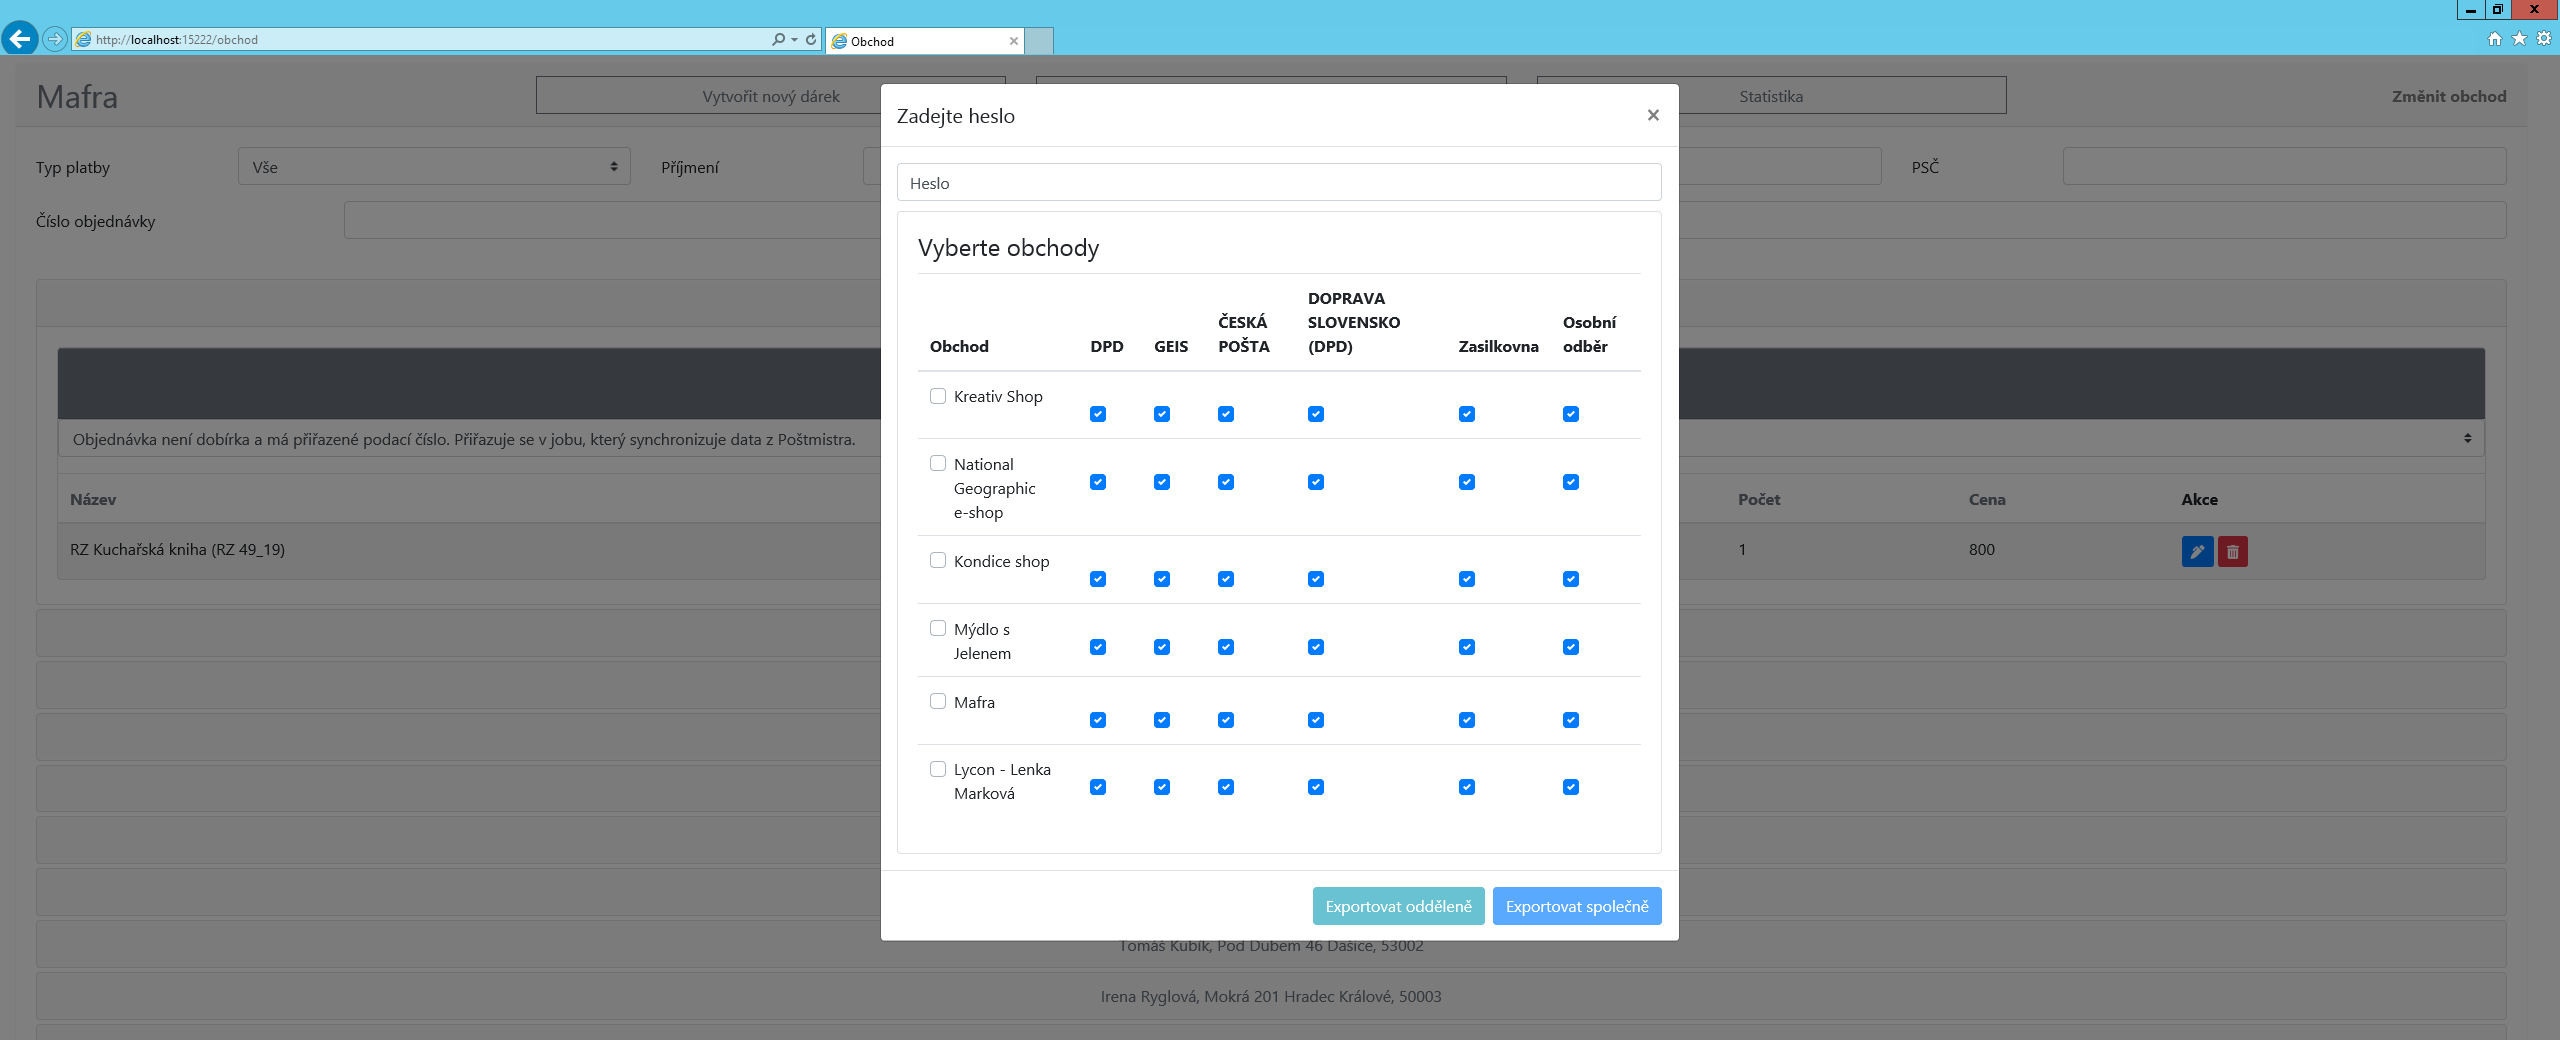Click the red delete trash icon

[x=2232, y=551]
